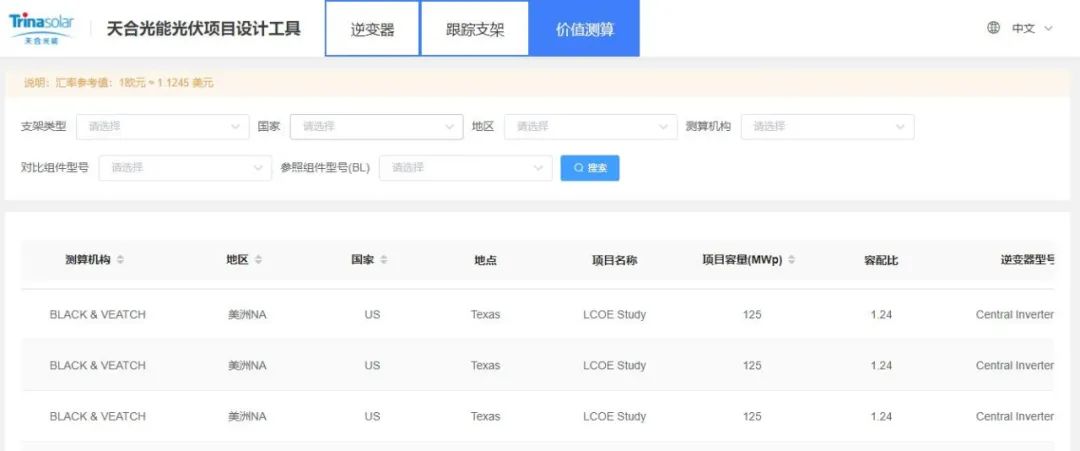Sort by 测算机构 column arrows

(121, 260)
